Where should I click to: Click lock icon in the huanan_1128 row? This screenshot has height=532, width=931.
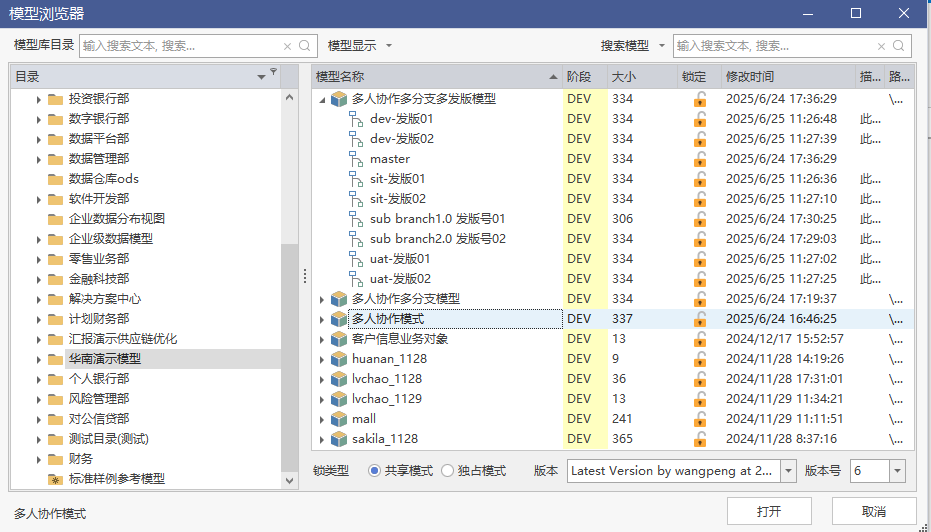point(700,359)
